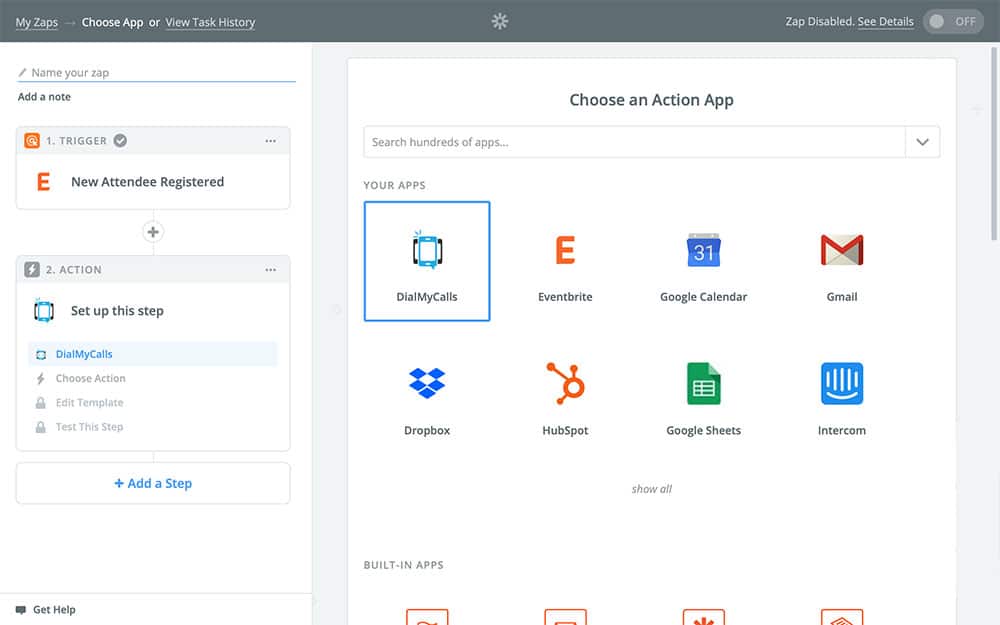Click the See Details link
Image resolution: width=1000 pixels, height=625 pixels.
(x=885, y=22)
